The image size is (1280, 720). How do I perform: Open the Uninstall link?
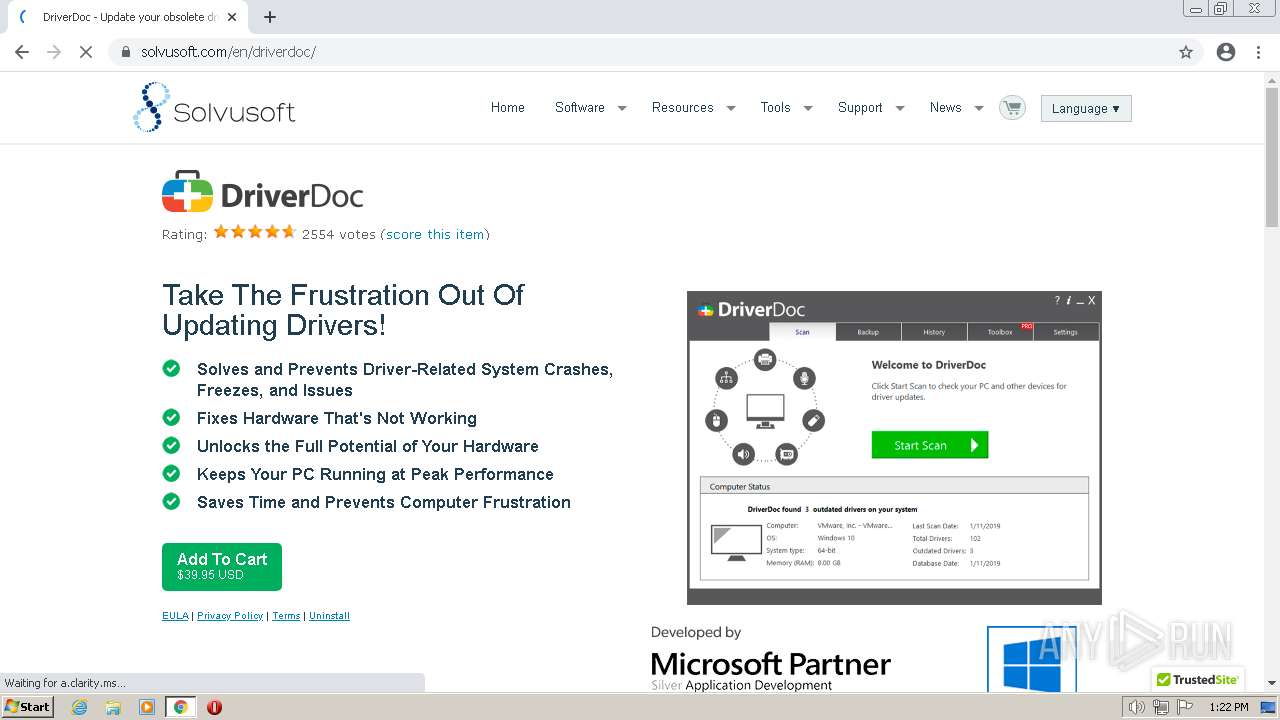tap(329, 616)
